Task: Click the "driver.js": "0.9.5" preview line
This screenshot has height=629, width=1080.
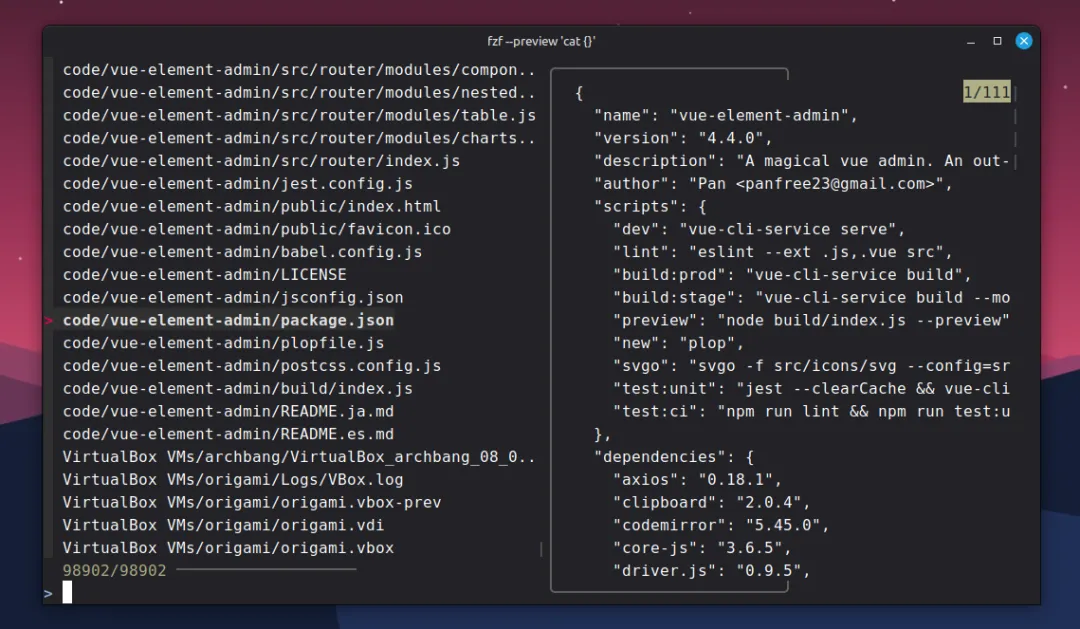Action: click(x=712, y=570)
